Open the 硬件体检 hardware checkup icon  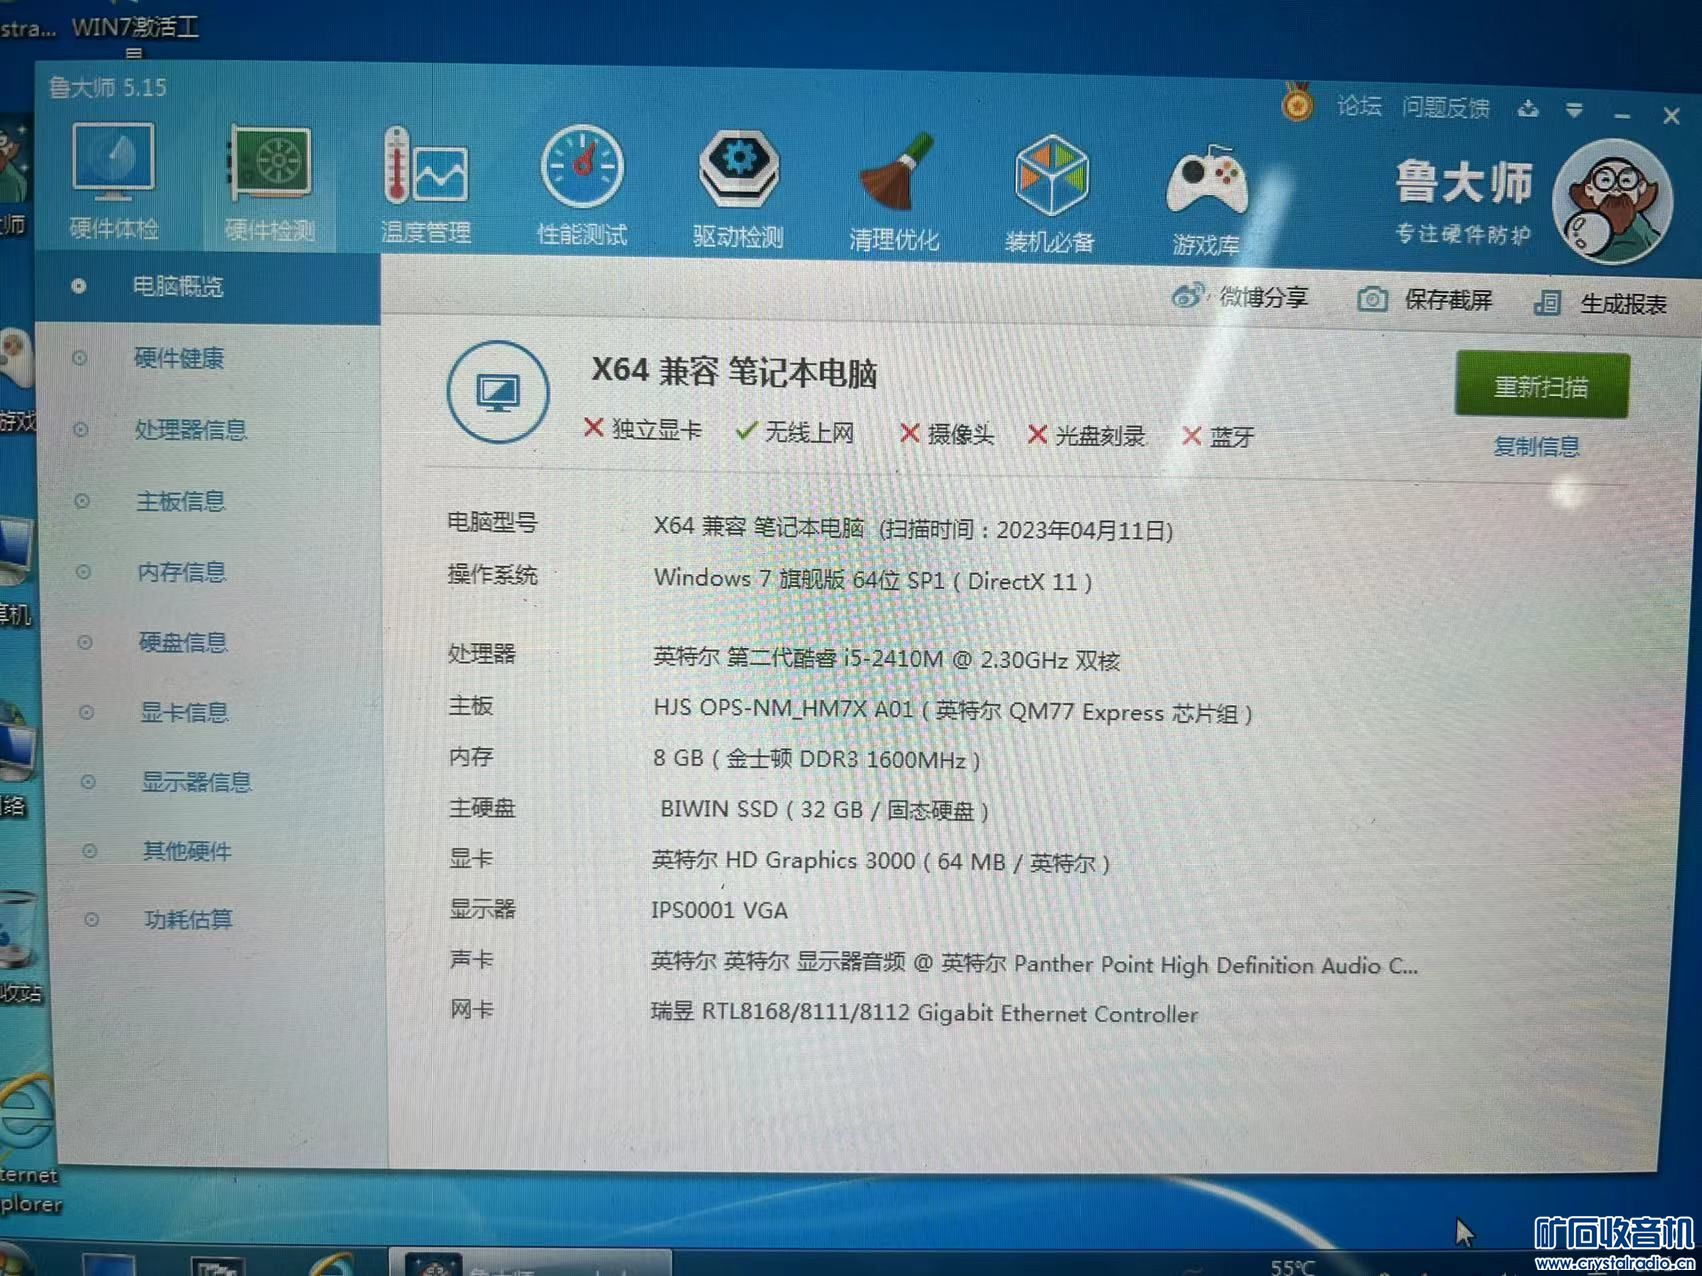coord(113,182)
